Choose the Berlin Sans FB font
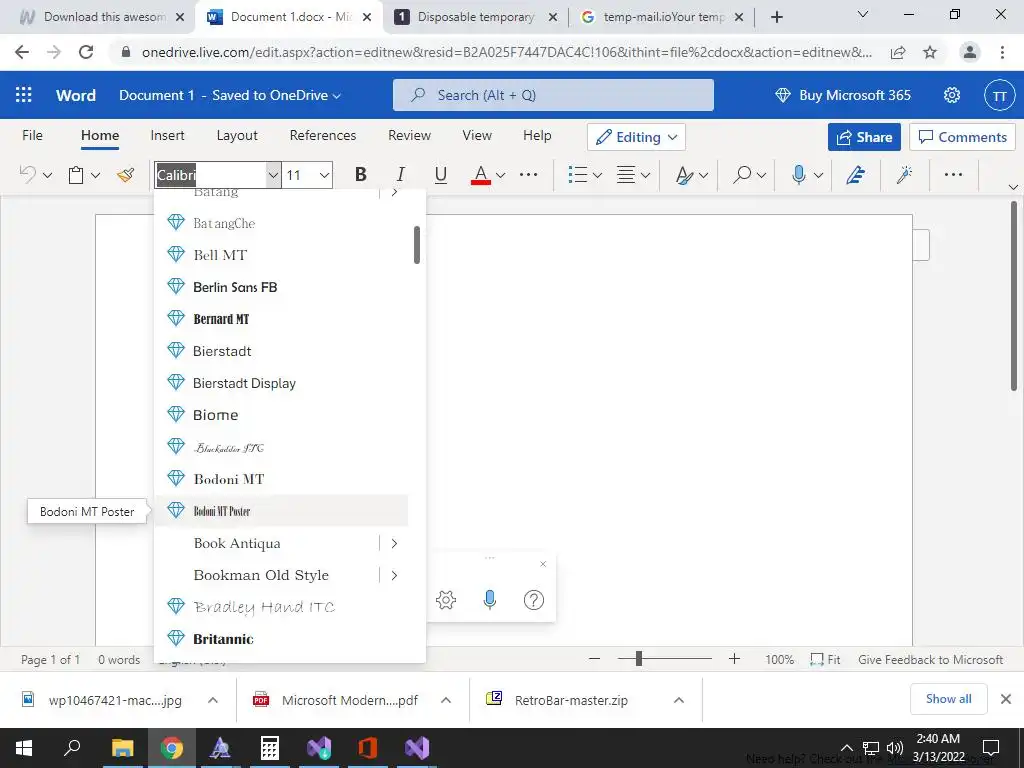Screen dimensions: 1024x768 coord(281,287)
